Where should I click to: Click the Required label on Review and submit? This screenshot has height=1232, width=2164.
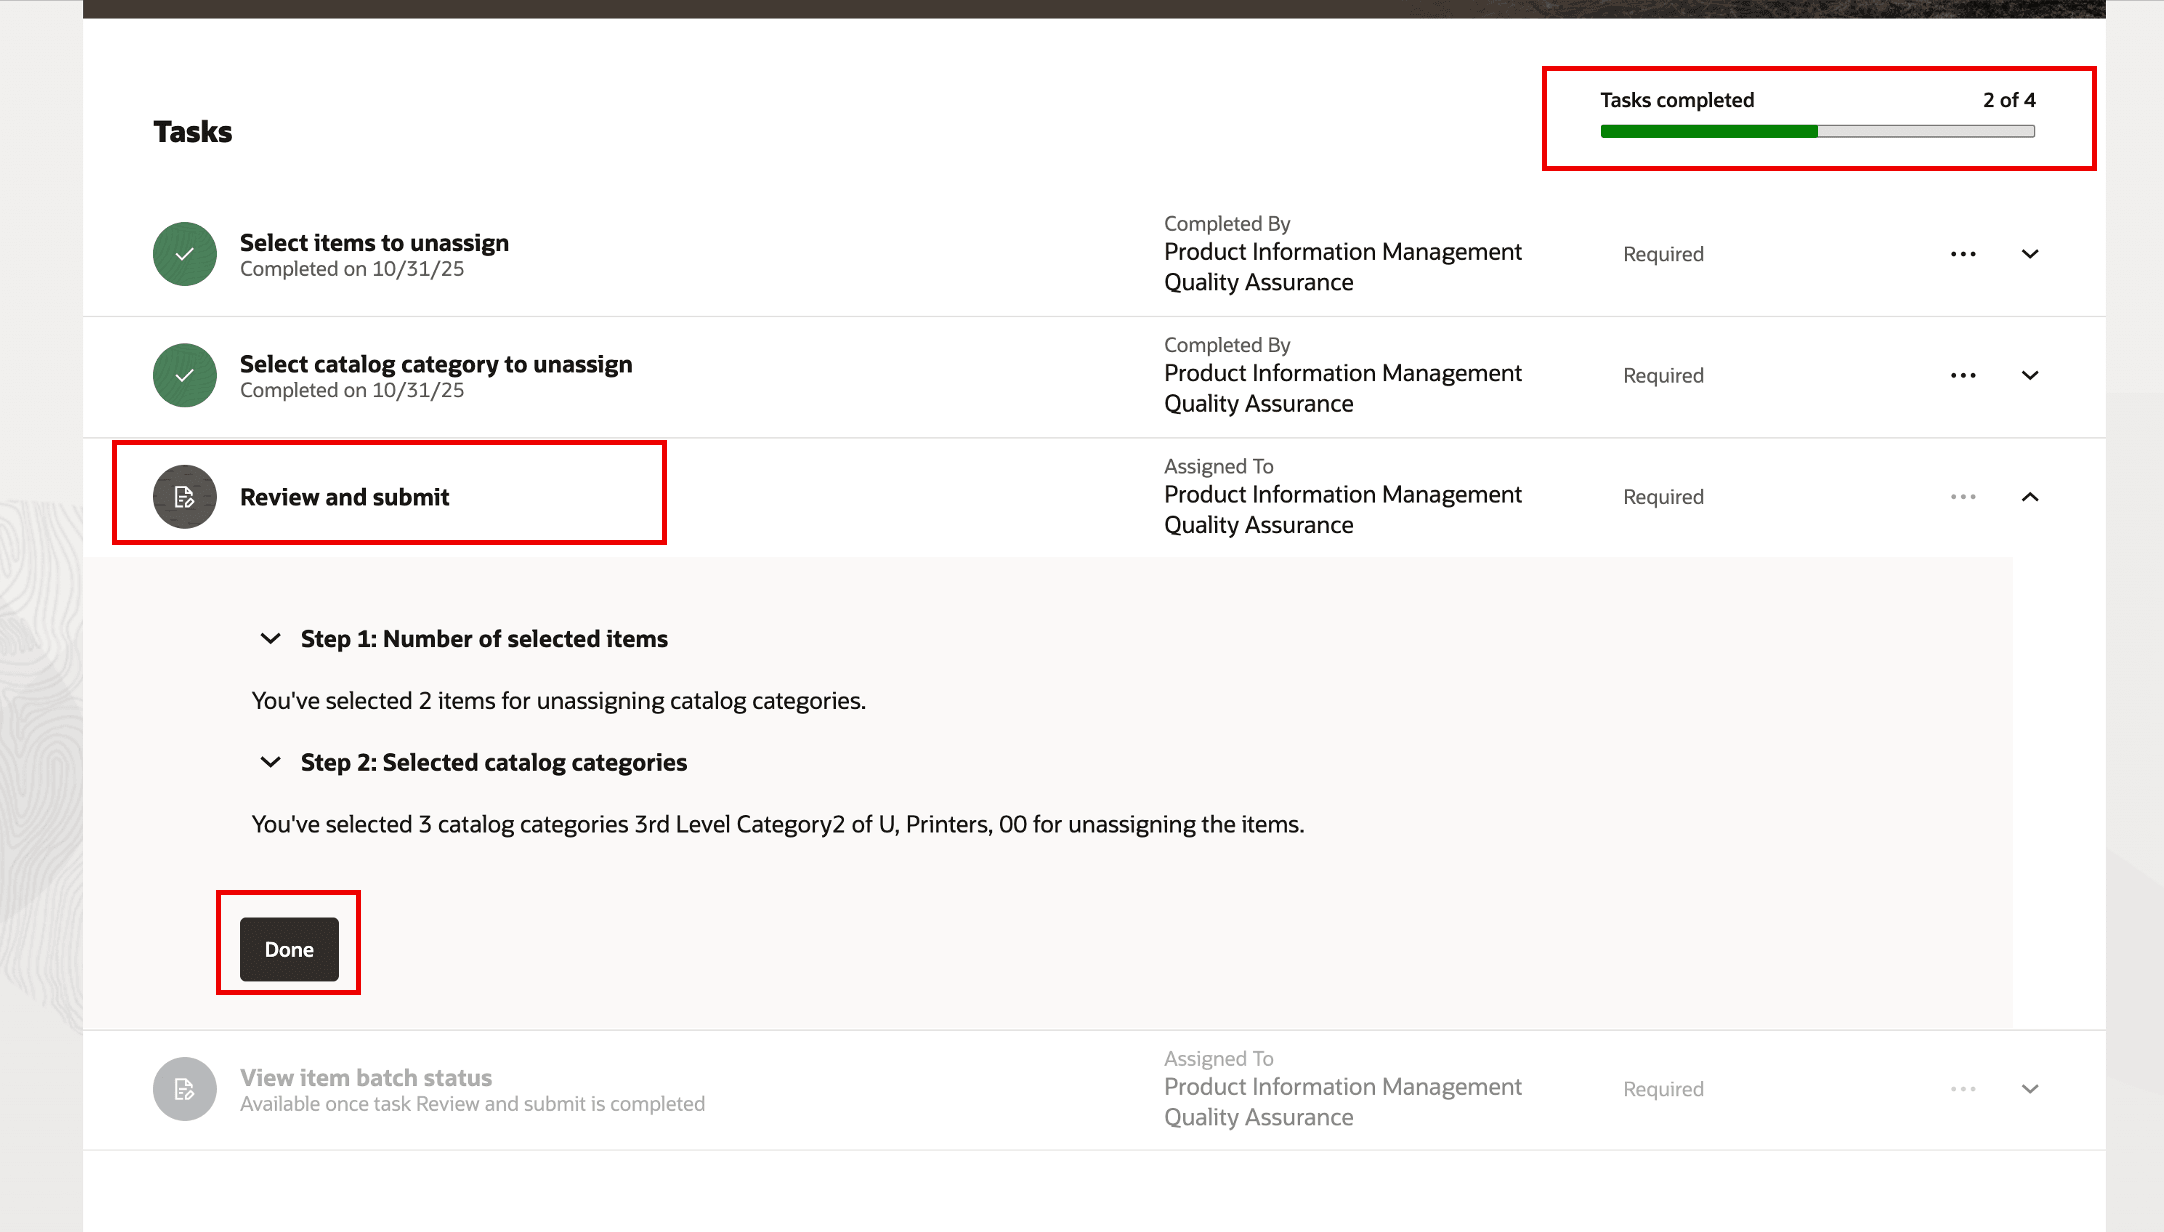1662,496
